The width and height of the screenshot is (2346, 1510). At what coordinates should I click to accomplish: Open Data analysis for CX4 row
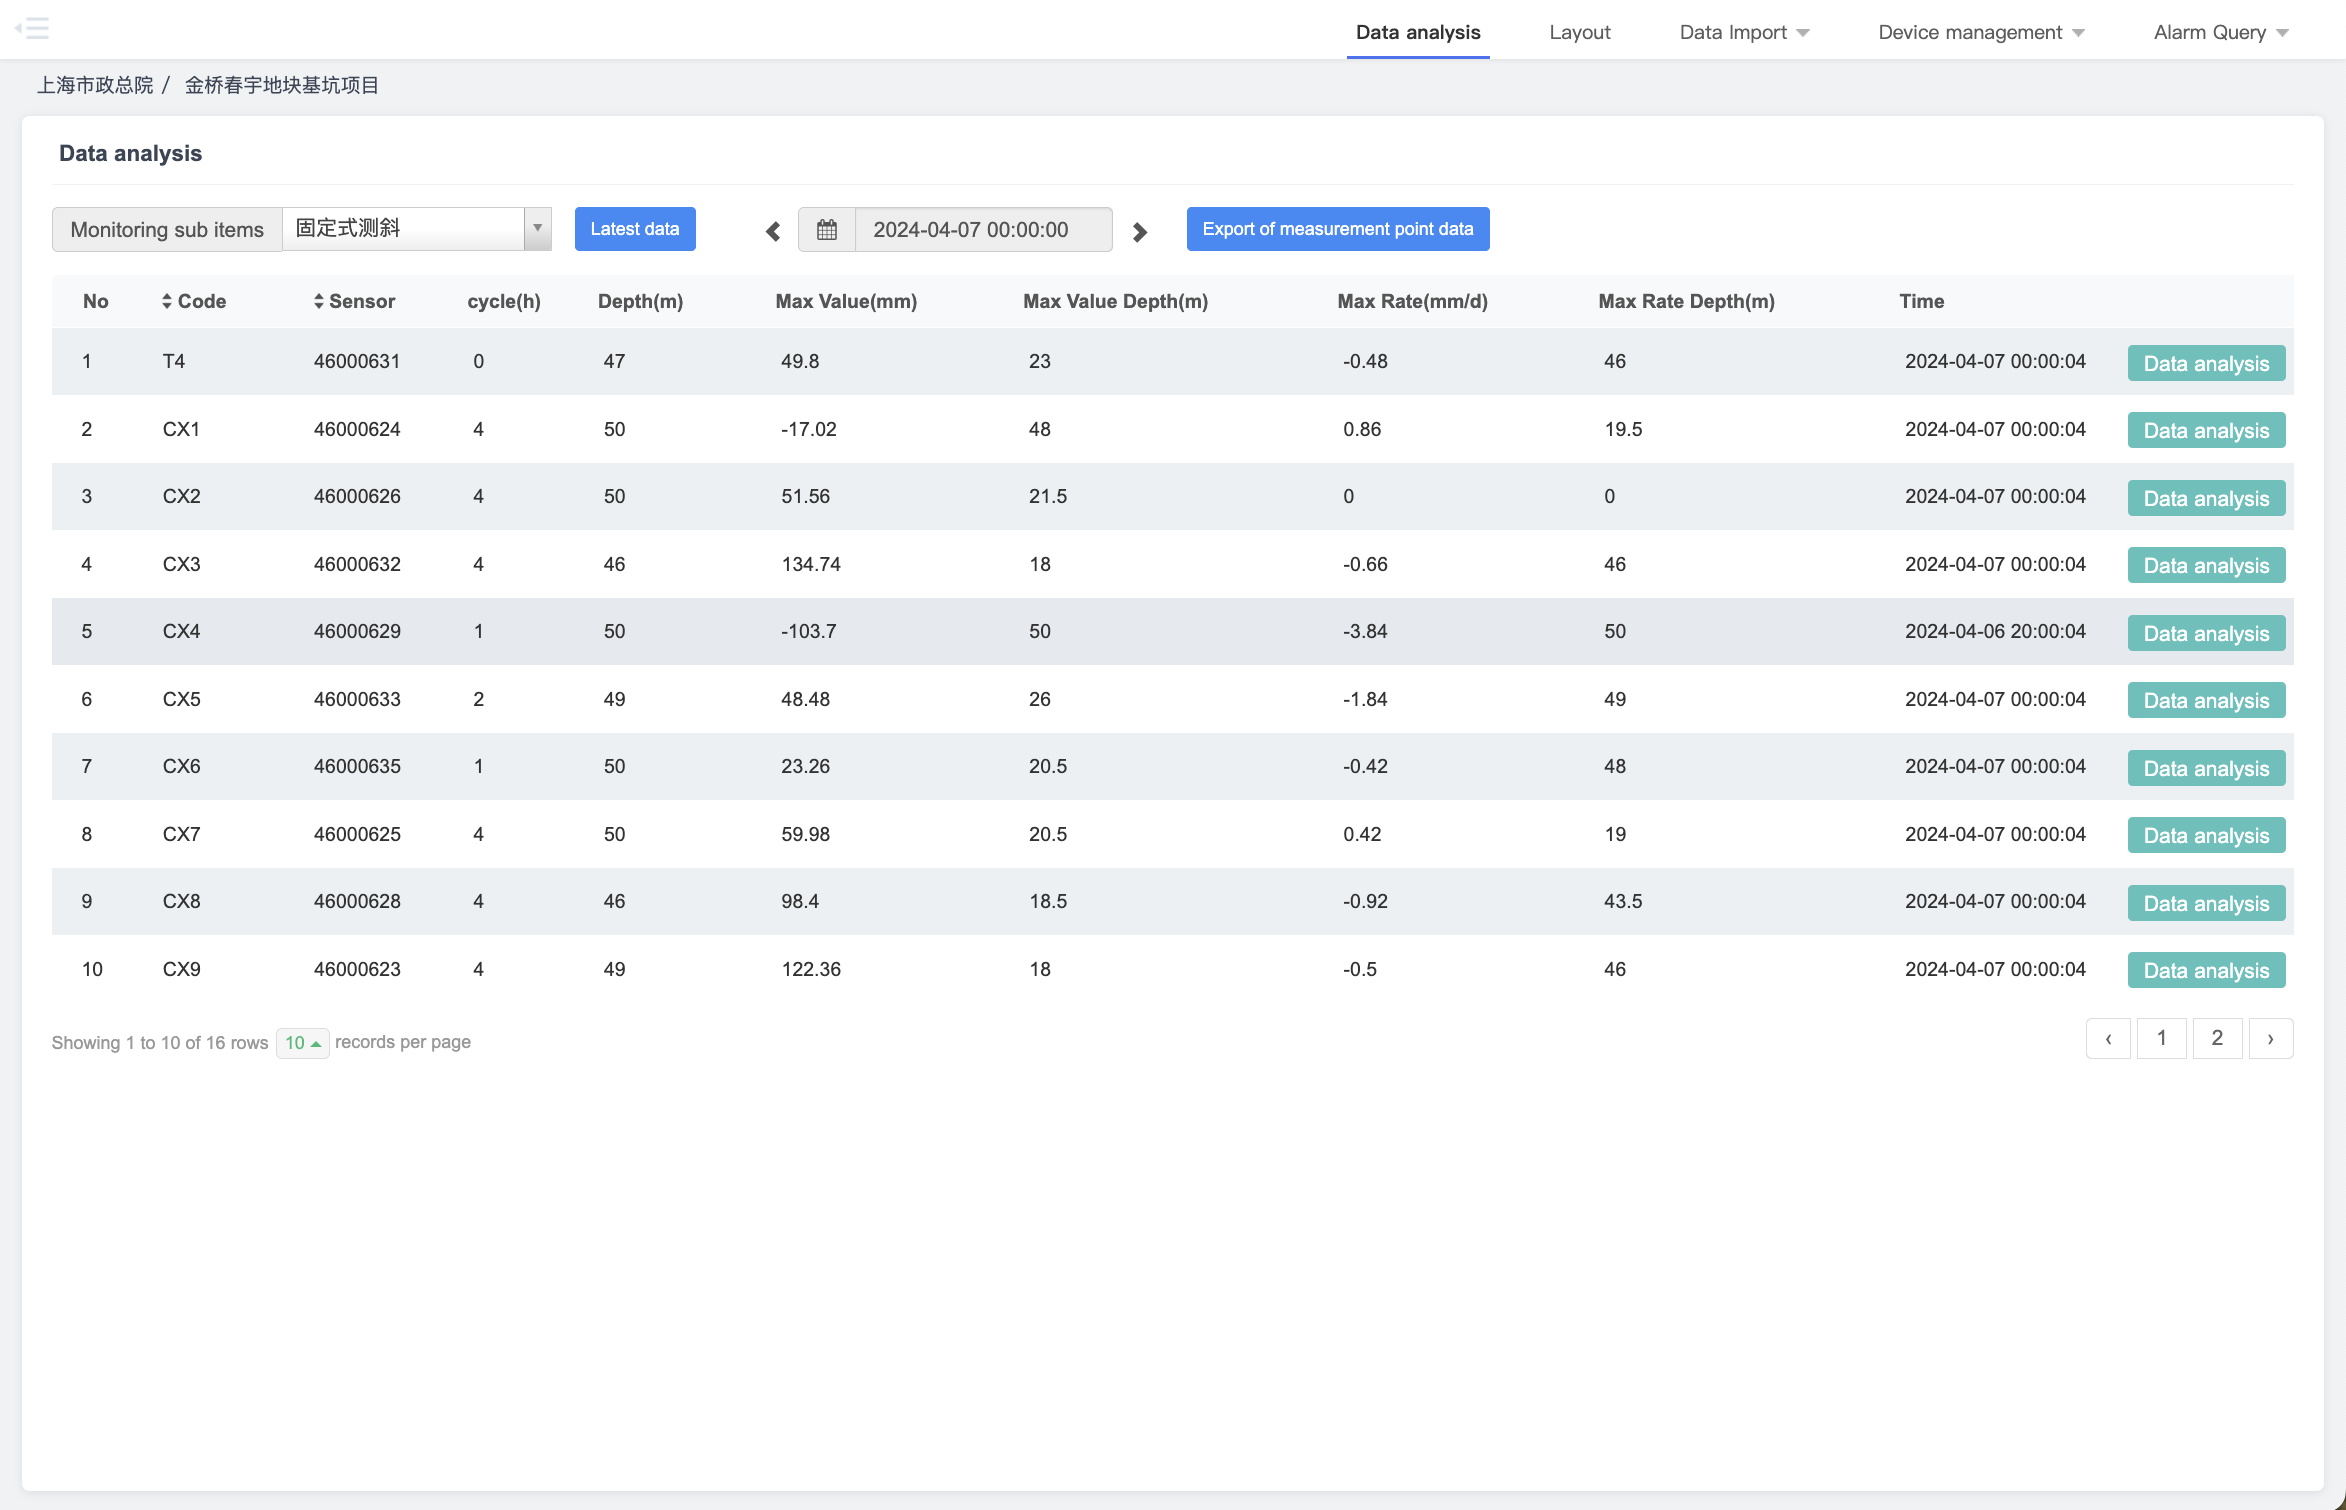coord(2206,633)
